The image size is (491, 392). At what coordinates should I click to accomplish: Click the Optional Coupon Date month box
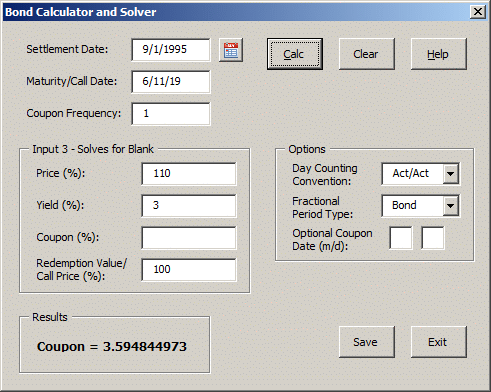click(x=401, y=238)
